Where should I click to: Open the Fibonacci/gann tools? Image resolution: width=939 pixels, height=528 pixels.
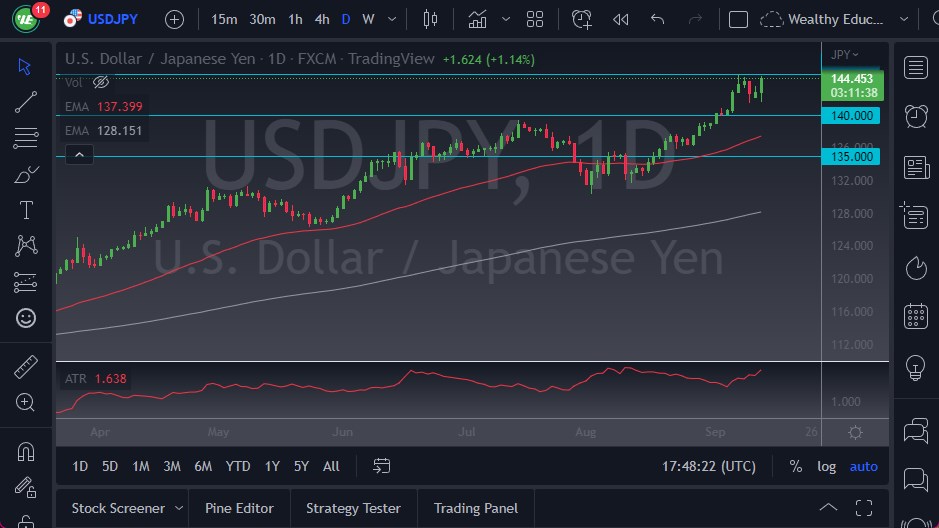(25, 138)
